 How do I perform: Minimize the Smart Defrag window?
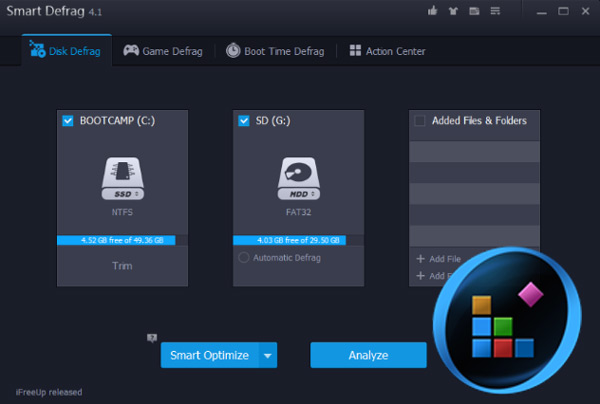pos(541,11)
